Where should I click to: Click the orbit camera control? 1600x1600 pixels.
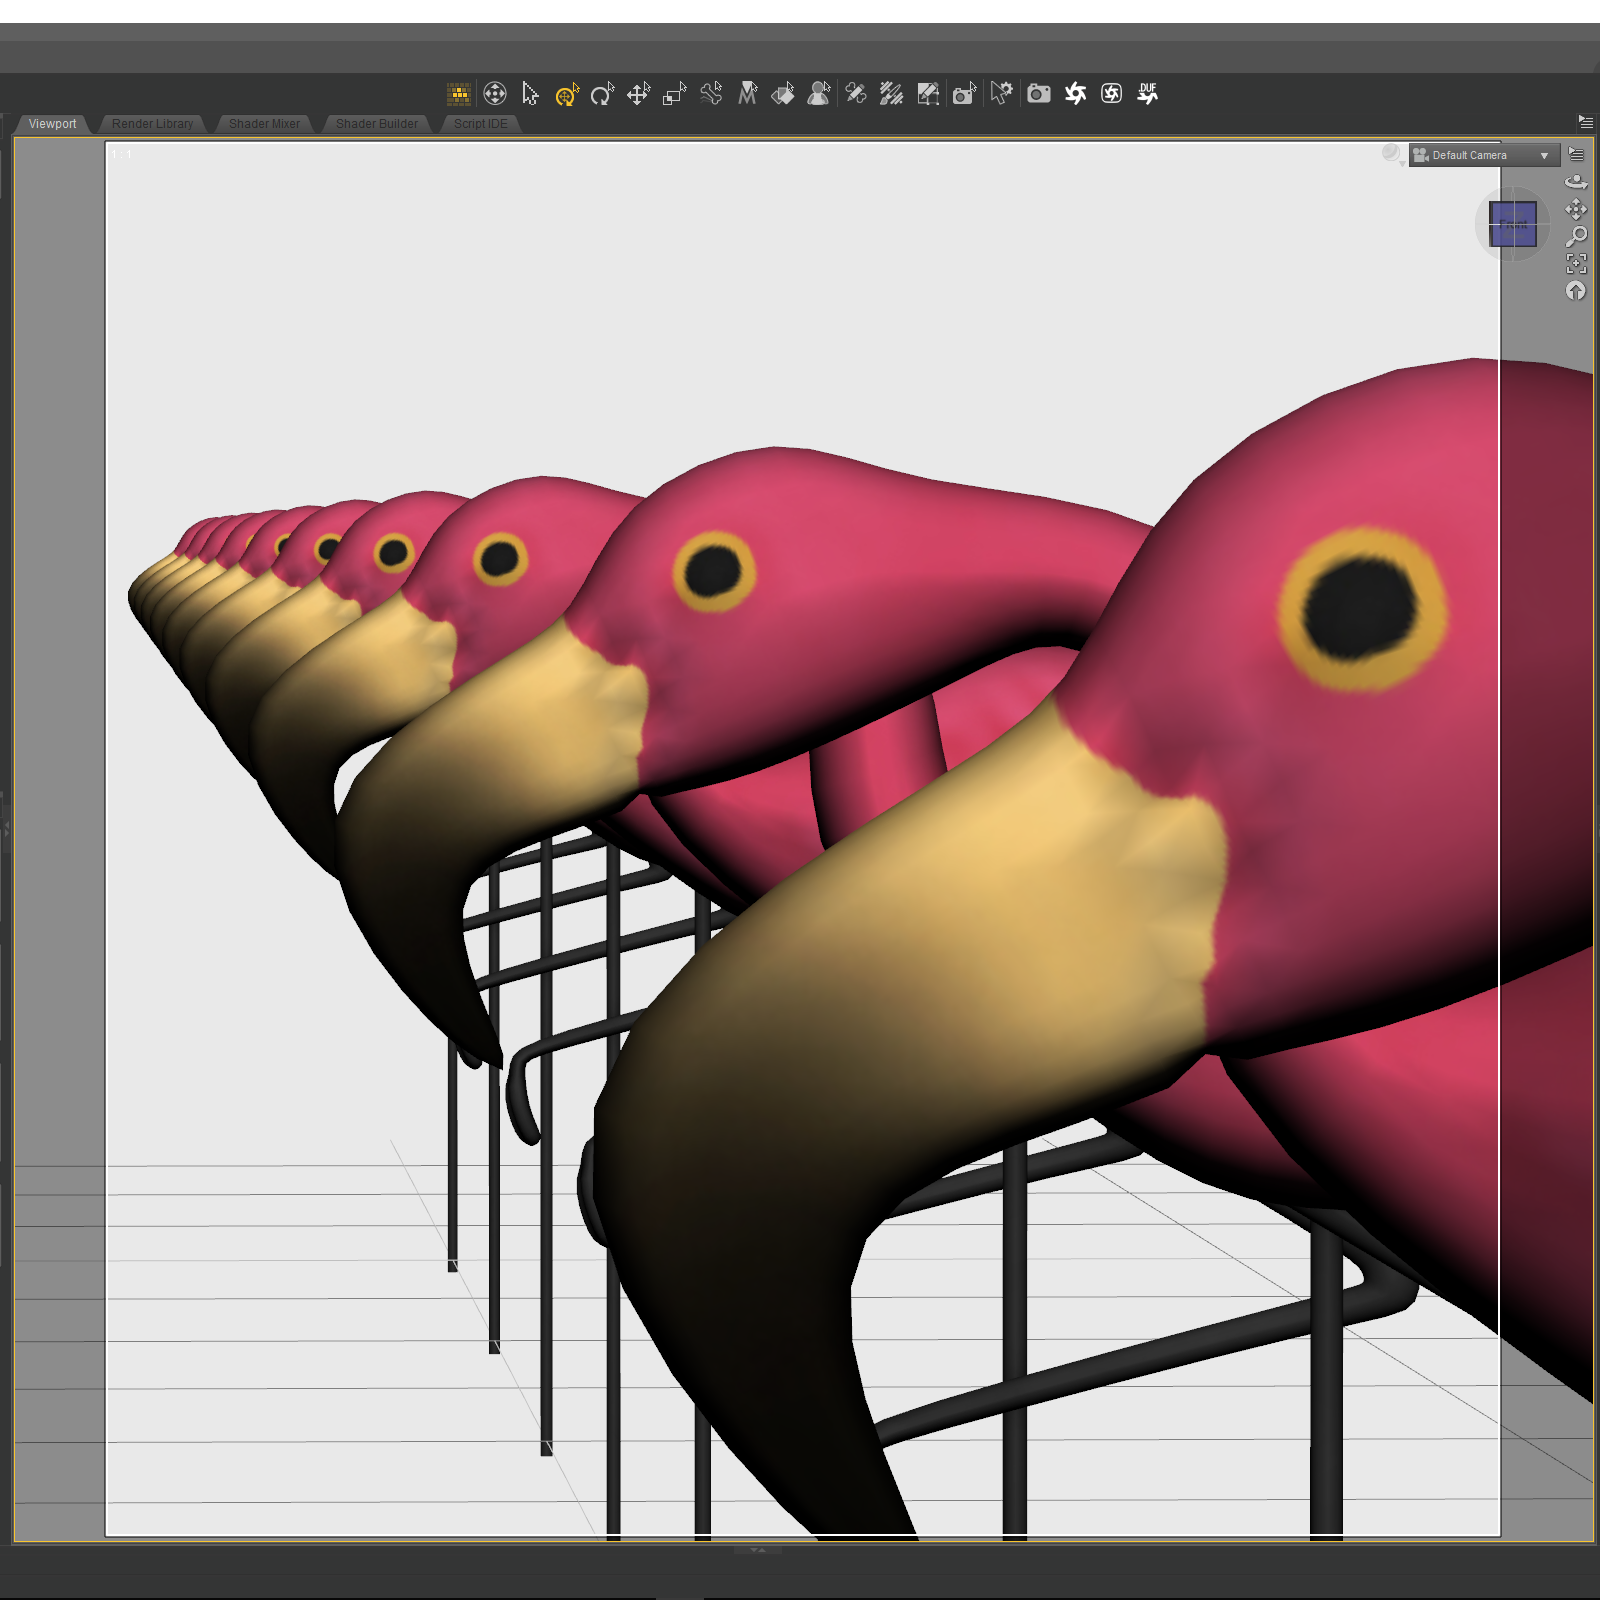[1576, 182]
